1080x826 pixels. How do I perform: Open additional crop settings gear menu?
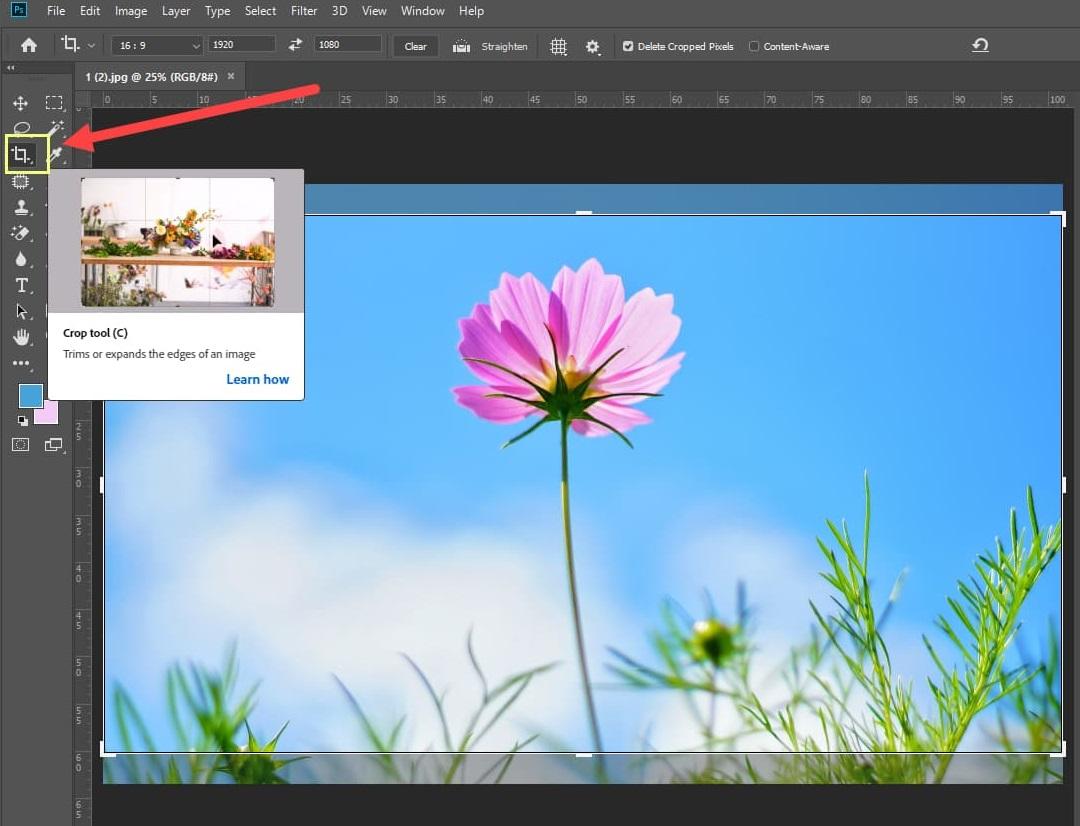(593, 46)
